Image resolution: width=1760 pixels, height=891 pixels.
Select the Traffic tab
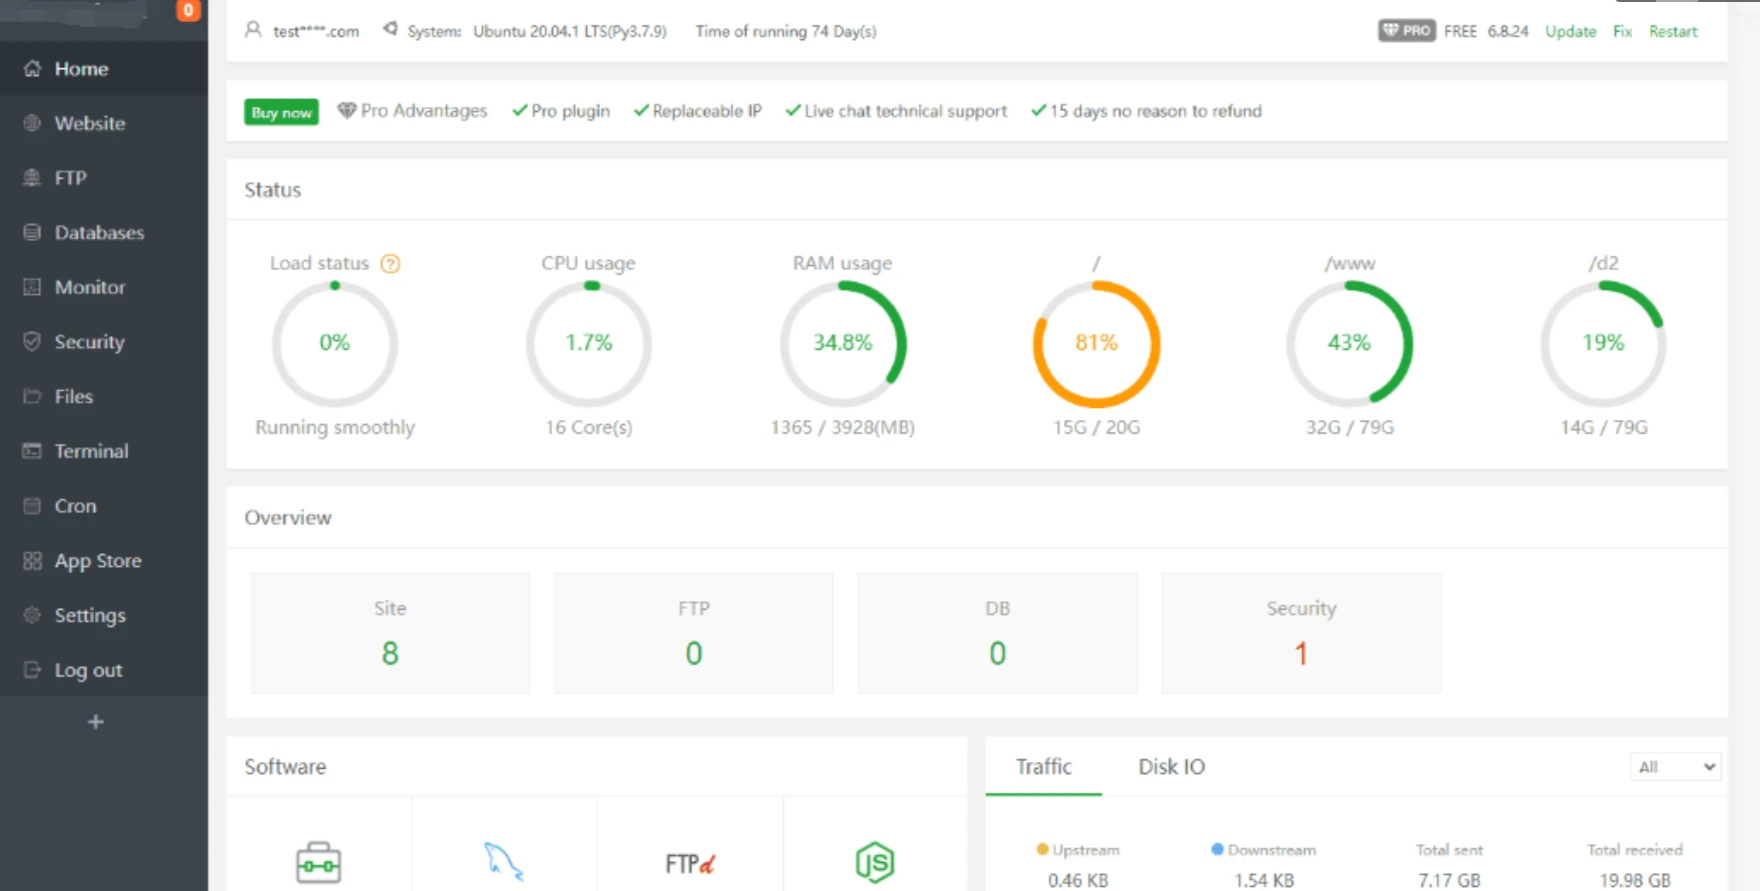click(1043, 767)
